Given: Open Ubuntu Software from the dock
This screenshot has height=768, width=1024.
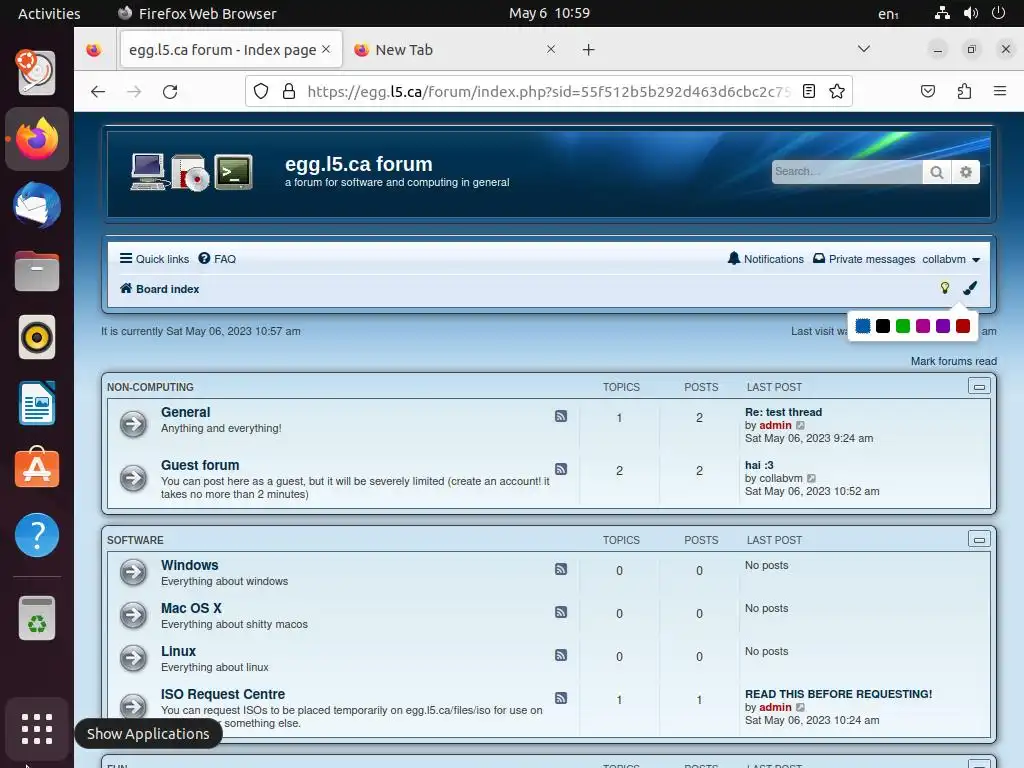Looking at the screenshot, I should 37,468.
